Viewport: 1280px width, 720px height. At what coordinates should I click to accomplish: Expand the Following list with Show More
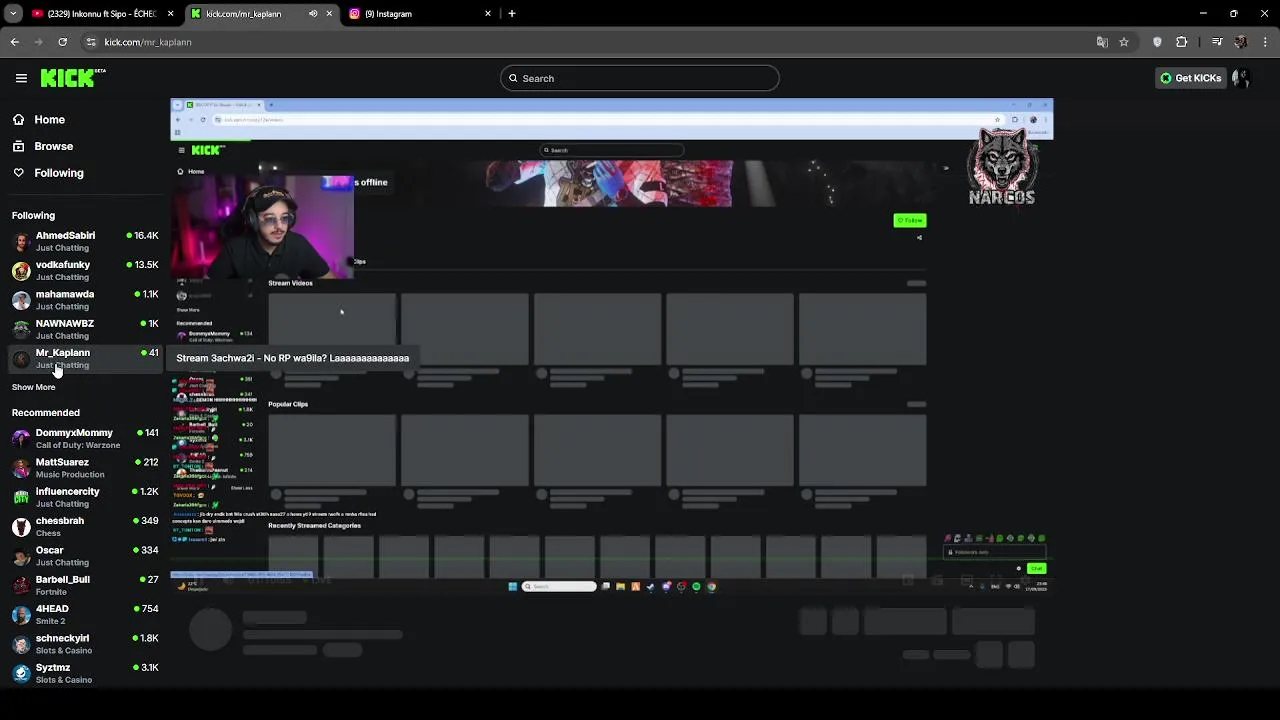[33, 387]
